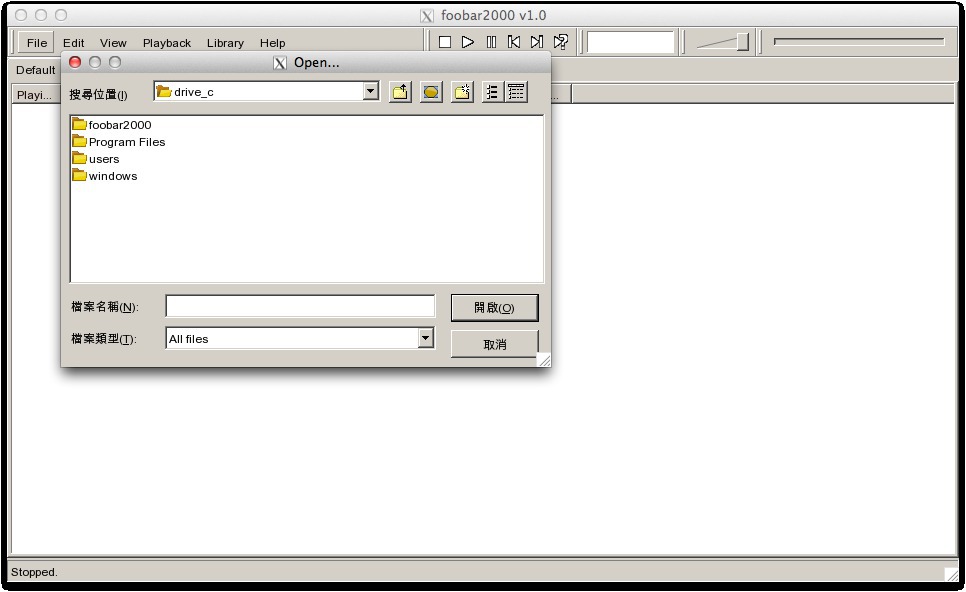Click the Stop playback button
The width and height of the screenshot is (966, 592).
coord(445,42)
